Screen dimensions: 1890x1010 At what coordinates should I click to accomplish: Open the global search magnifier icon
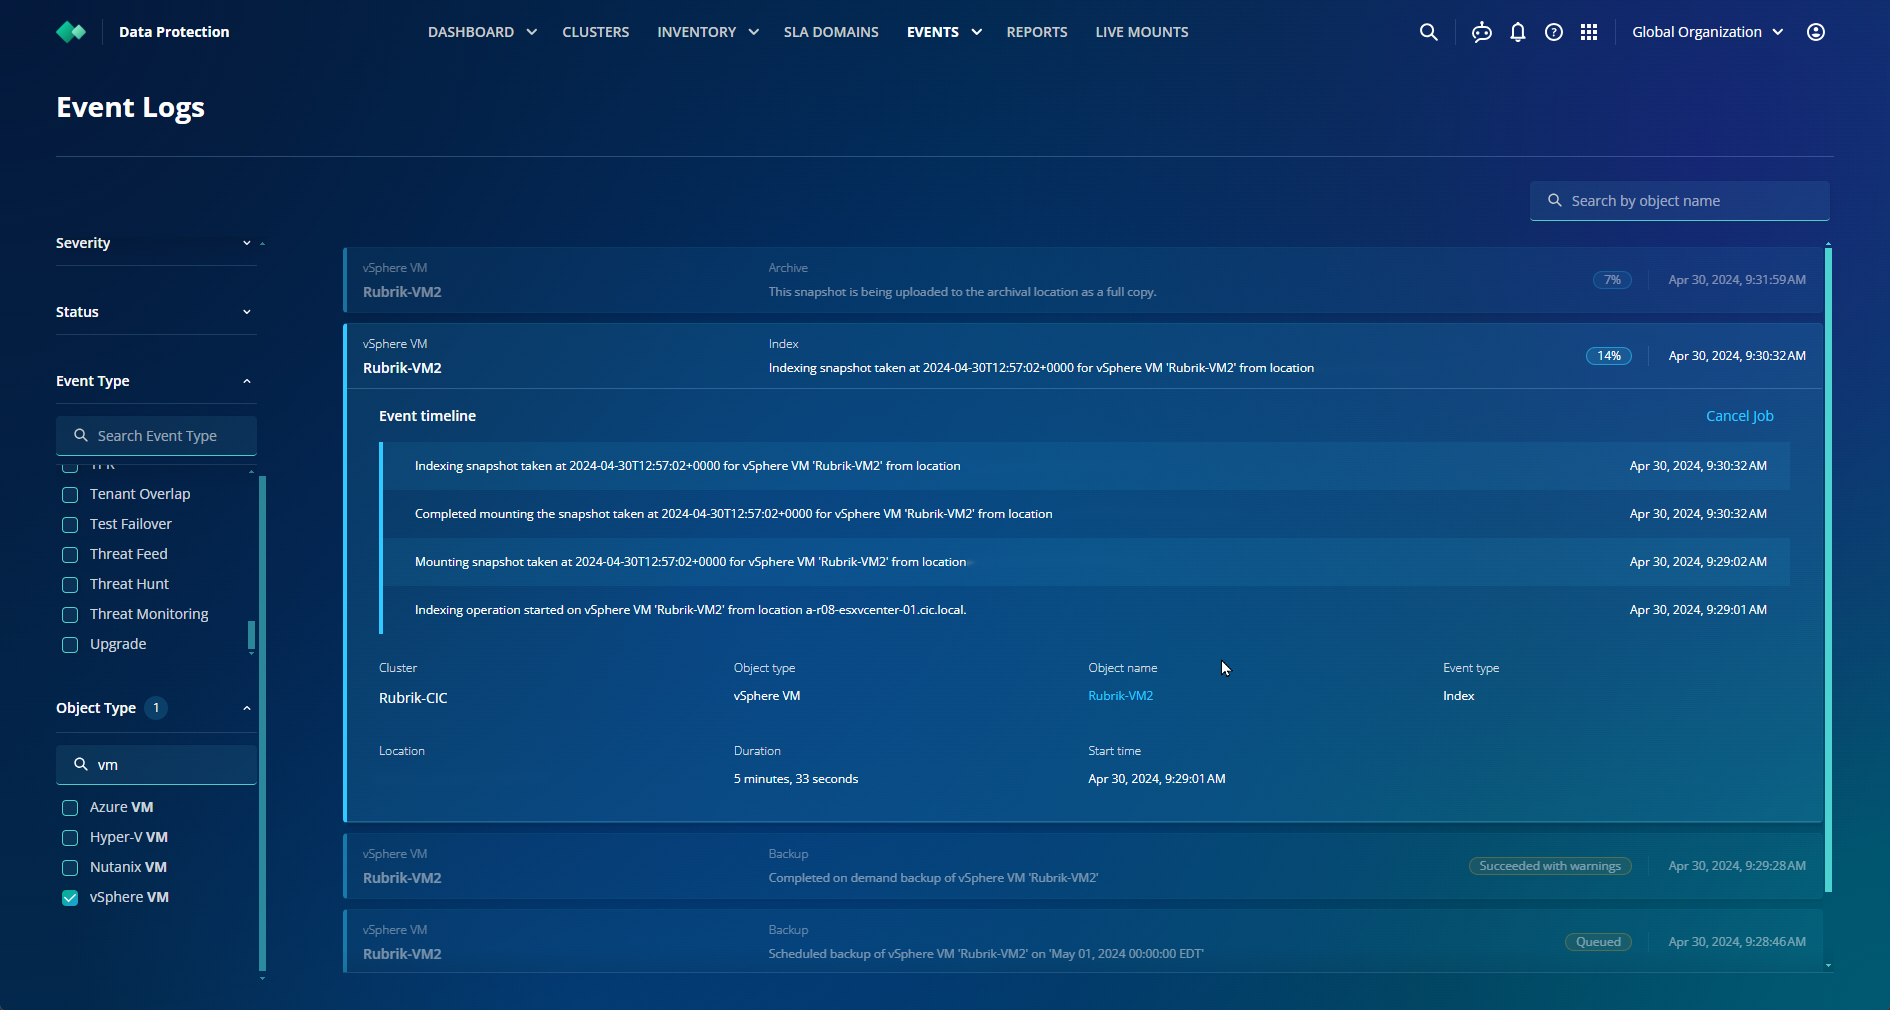(x=1429, y=32)
